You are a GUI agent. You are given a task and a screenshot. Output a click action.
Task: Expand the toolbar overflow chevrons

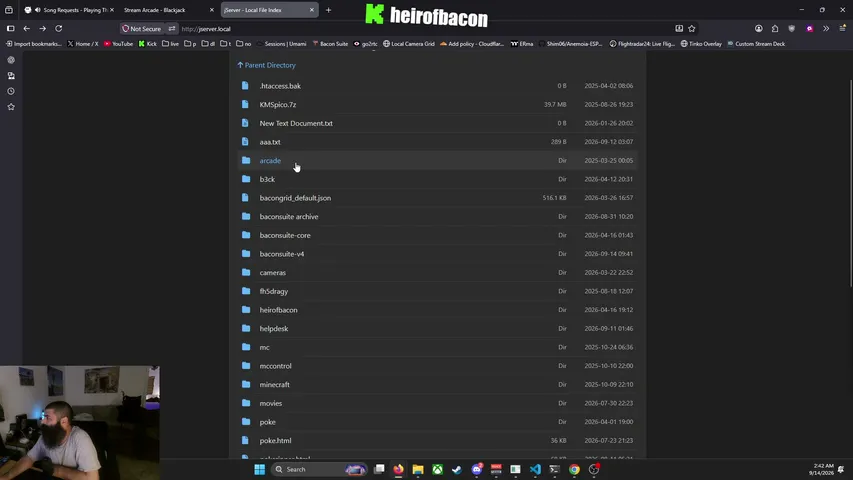pyautogui.click(x=826, y=28)
